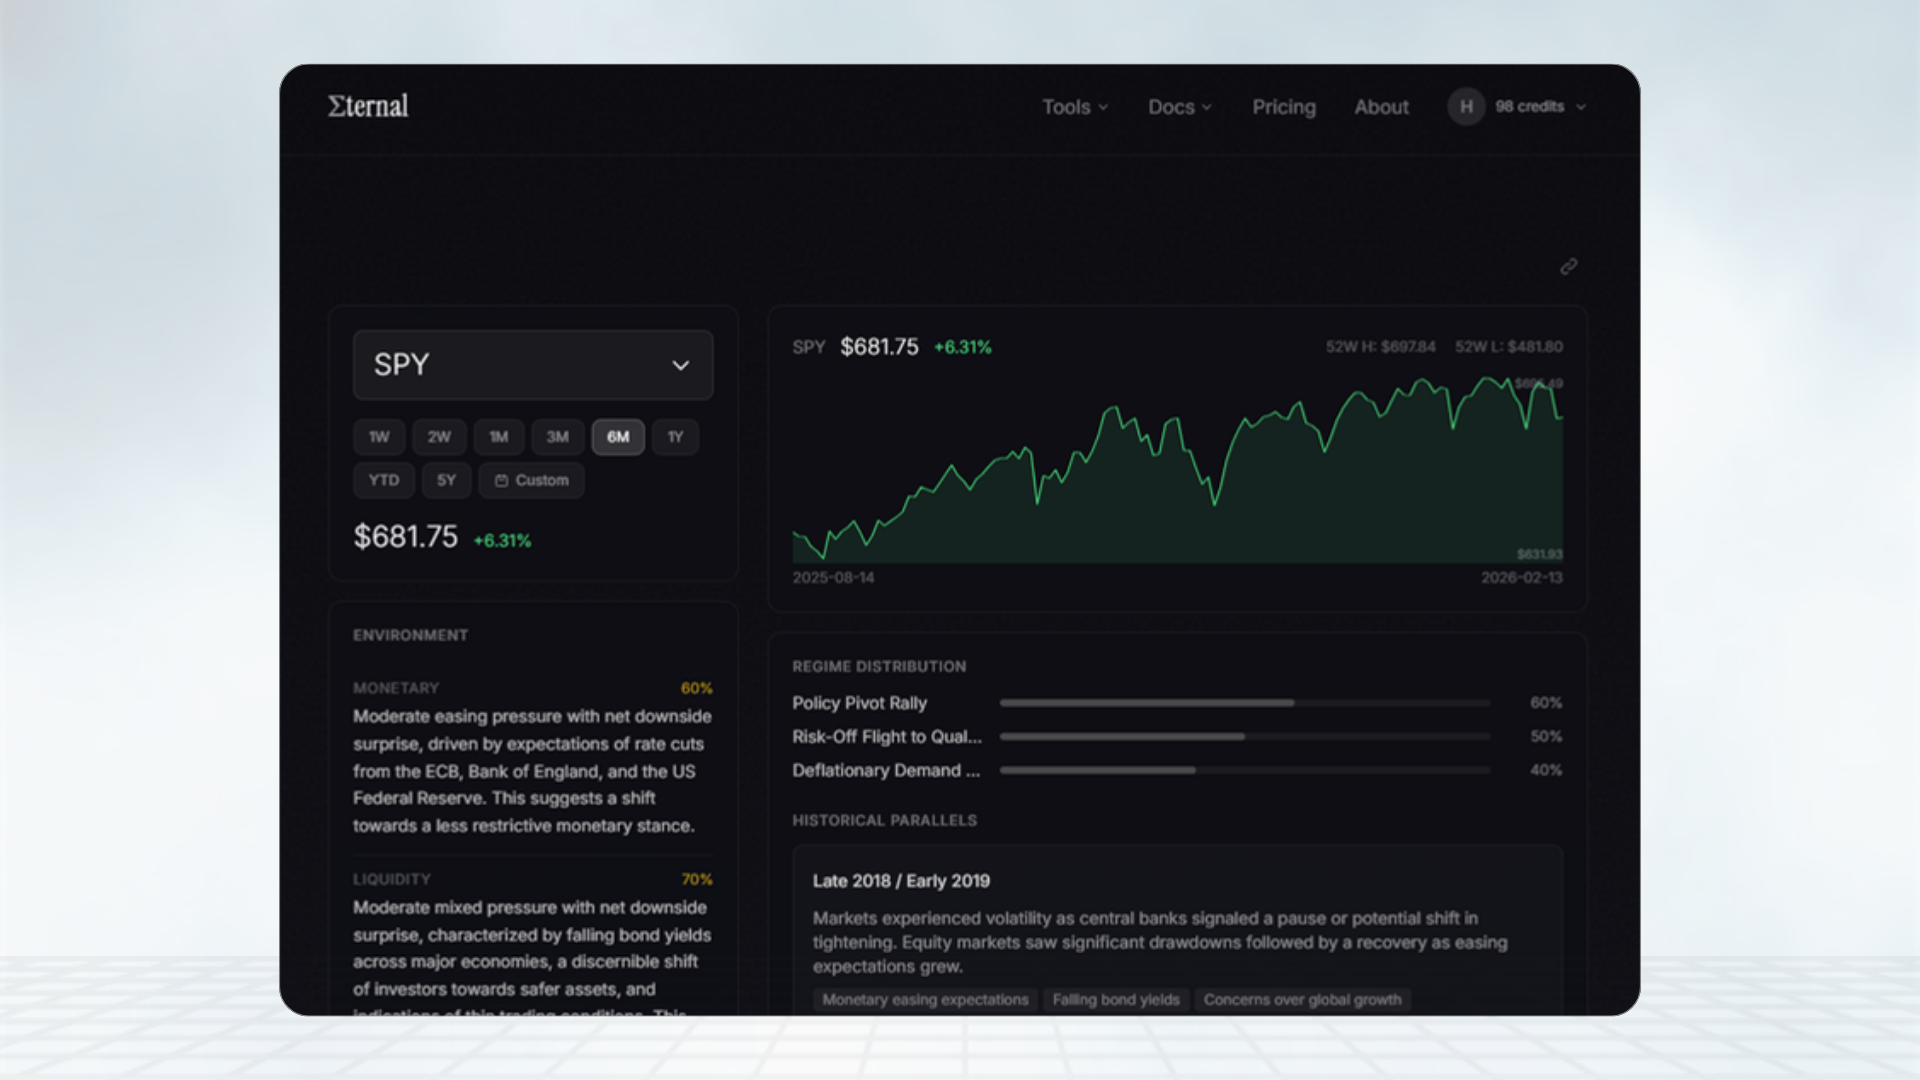The image size is (1920, 1080).
Task: Visit the About page
Action: coord(1381,107)
